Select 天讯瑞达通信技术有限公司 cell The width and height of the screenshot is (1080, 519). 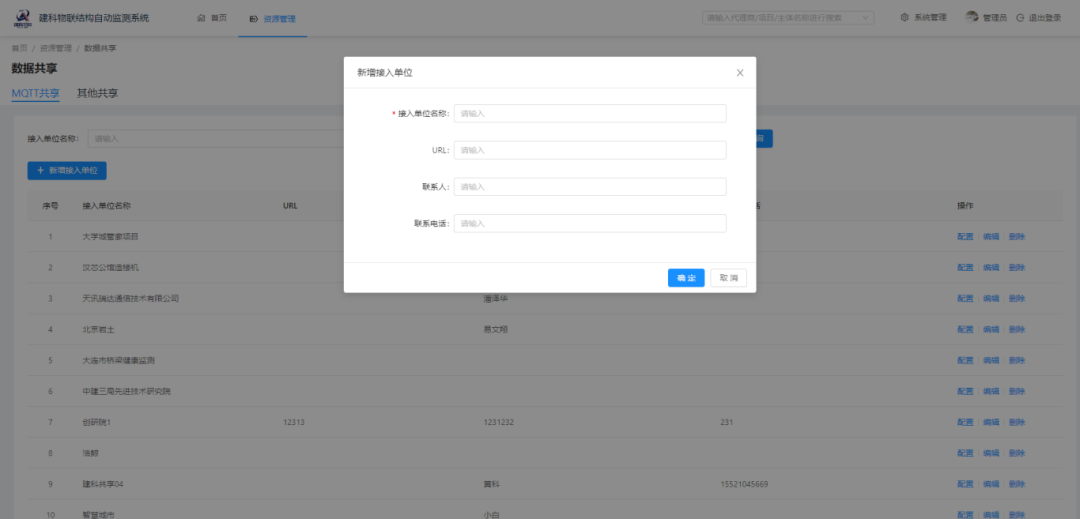(130, 299)
